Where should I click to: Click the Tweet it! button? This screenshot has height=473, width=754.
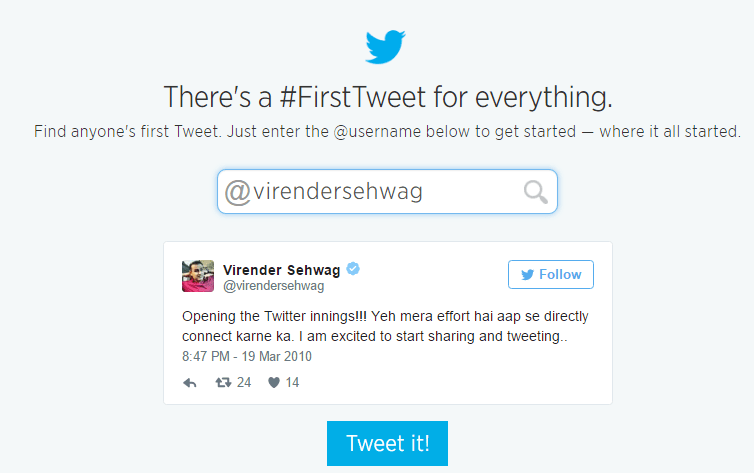coord(387,443)
